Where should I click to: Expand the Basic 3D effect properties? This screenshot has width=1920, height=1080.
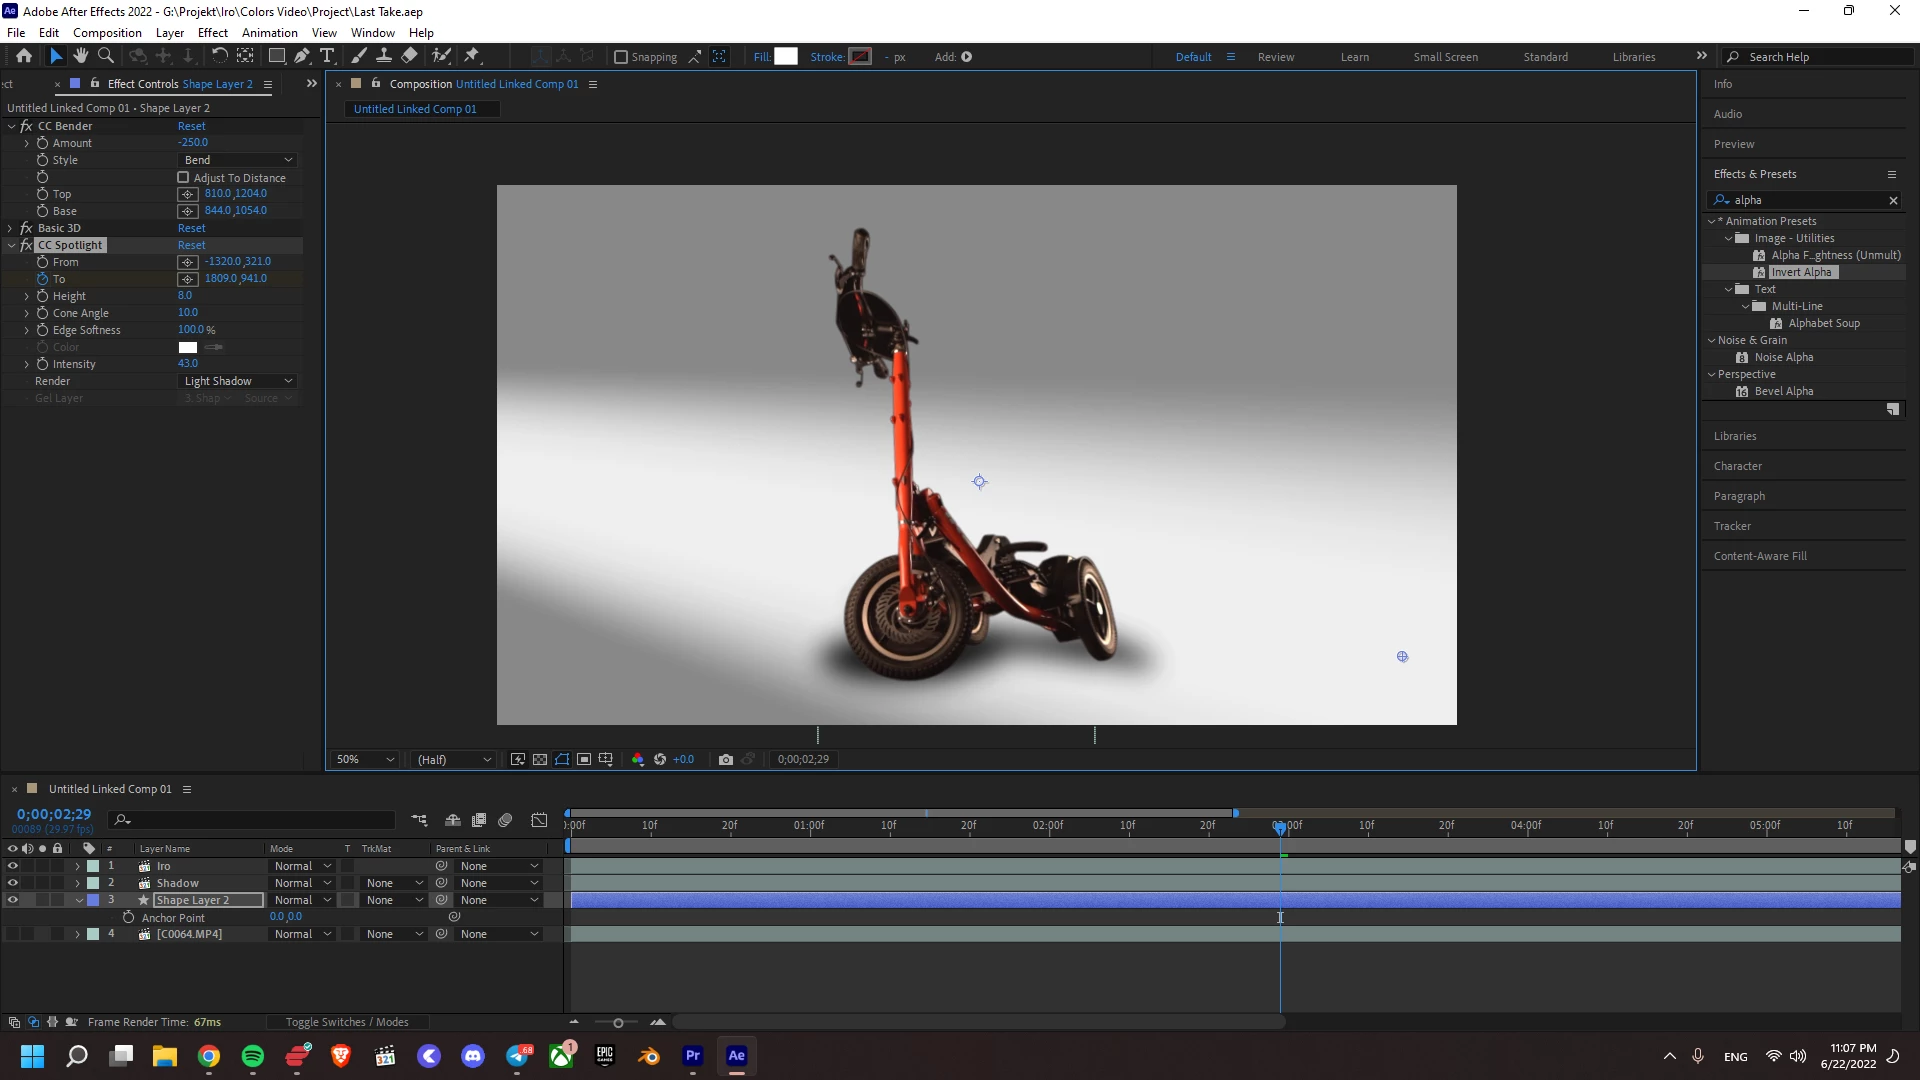tap(11, 228)
